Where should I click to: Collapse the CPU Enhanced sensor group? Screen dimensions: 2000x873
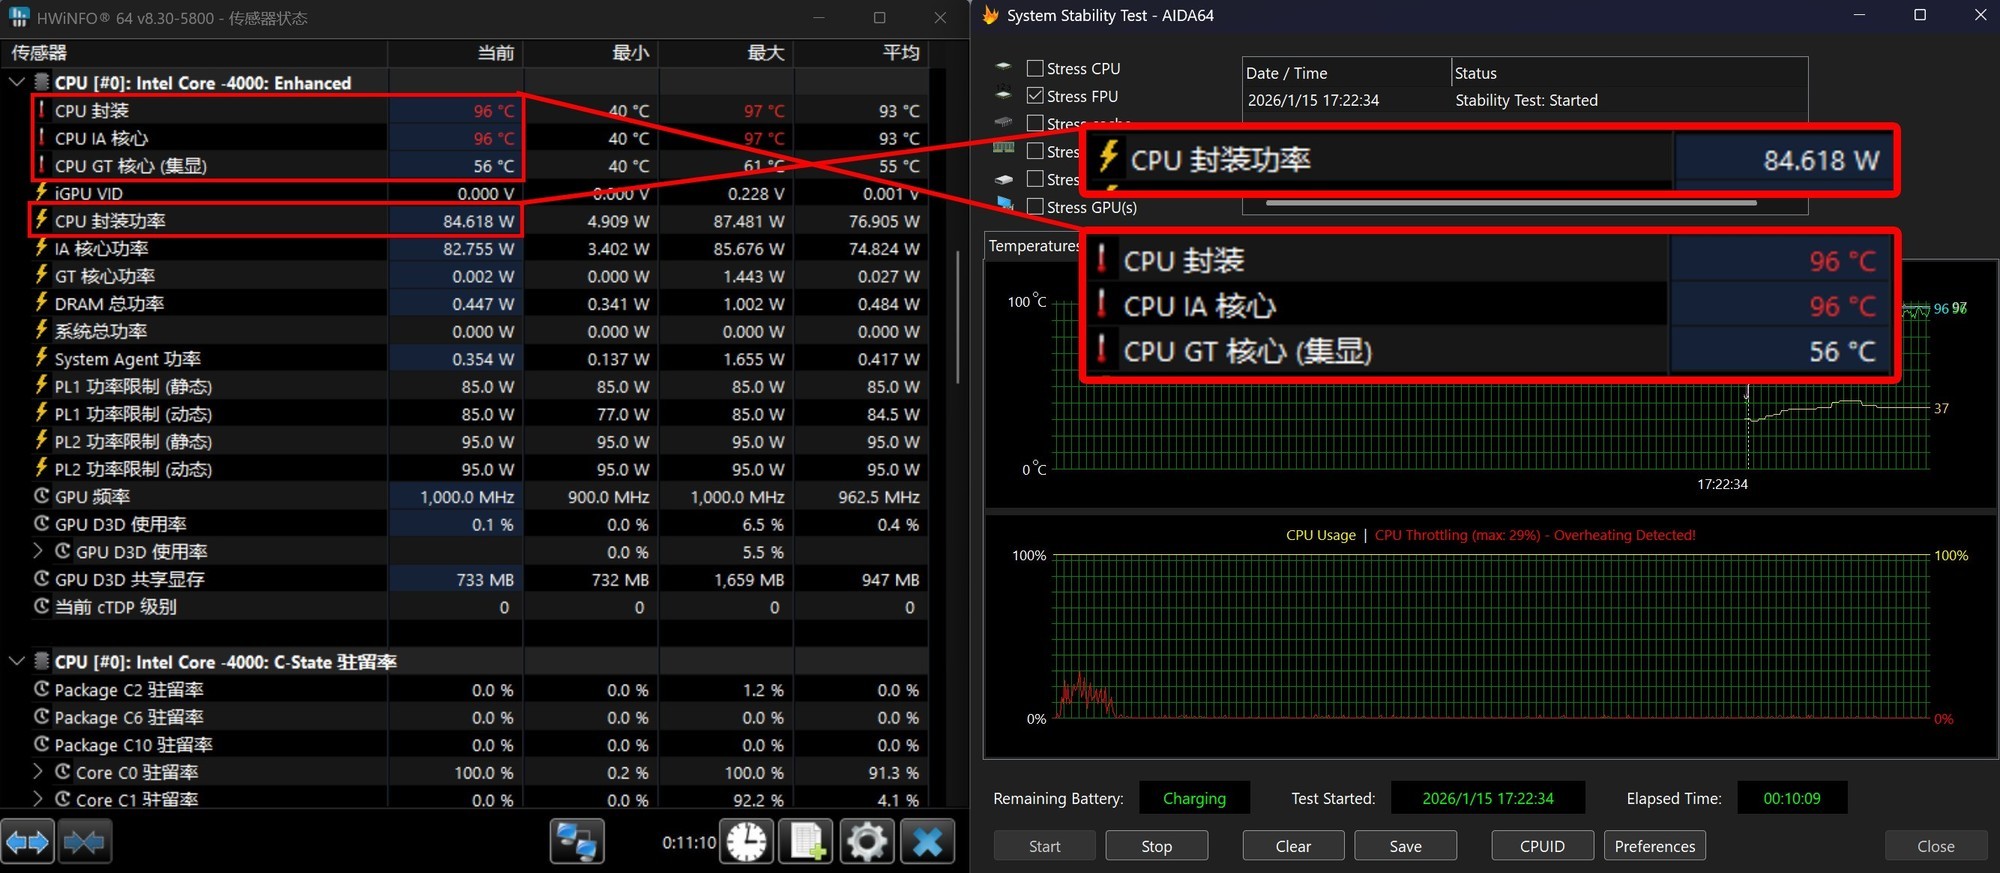coord(17,82)
